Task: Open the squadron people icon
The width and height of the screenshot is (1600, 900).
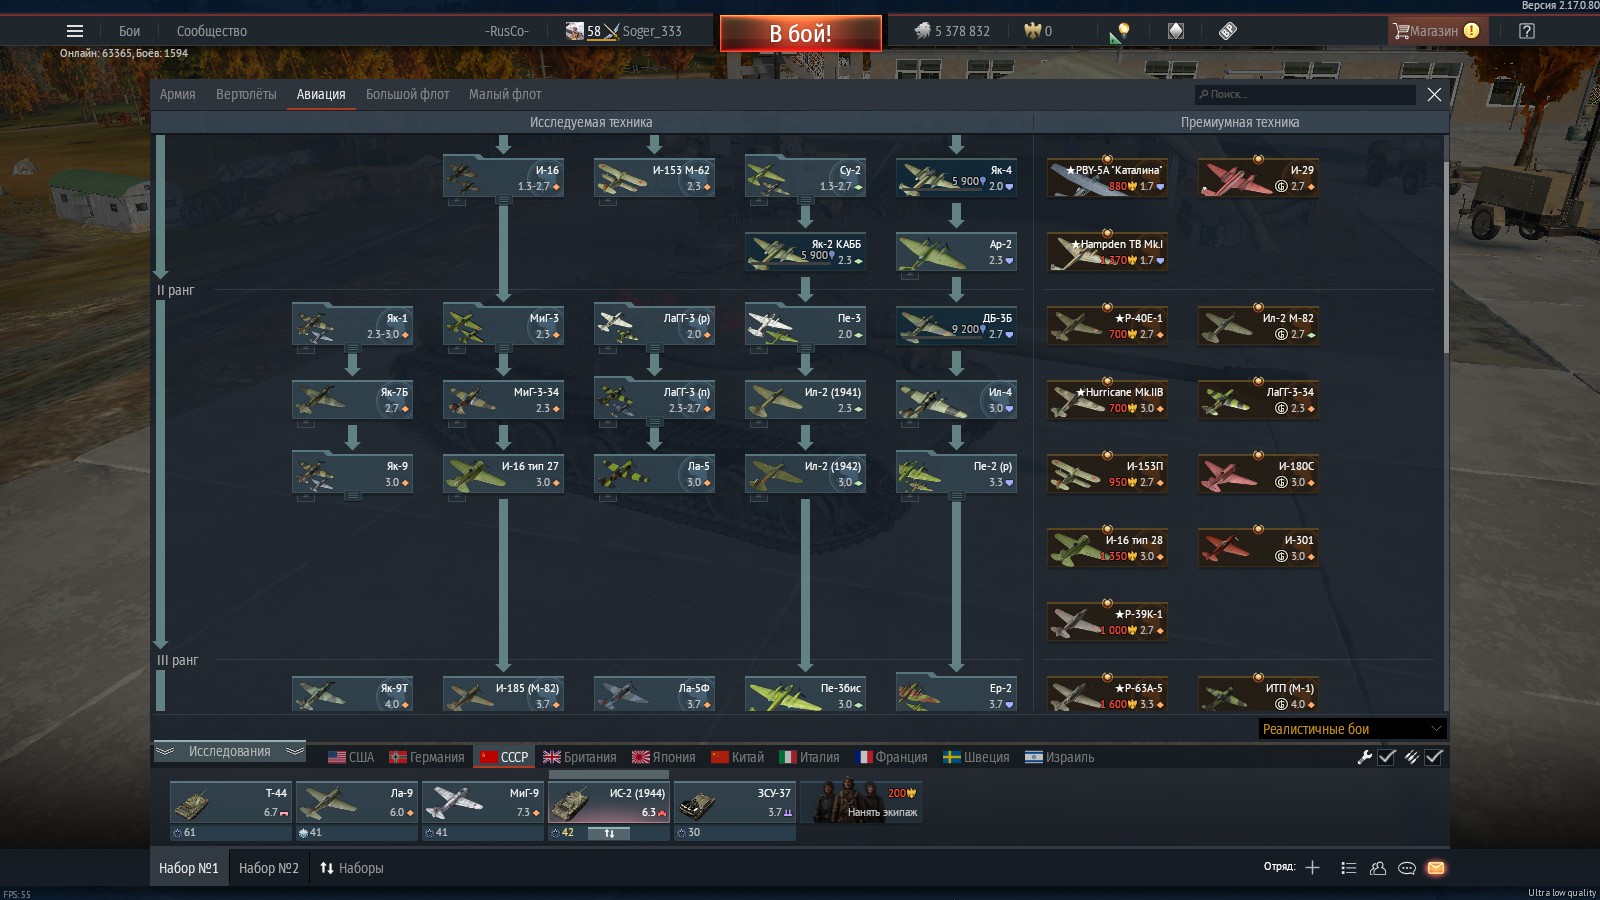Action: point(1377,868)
